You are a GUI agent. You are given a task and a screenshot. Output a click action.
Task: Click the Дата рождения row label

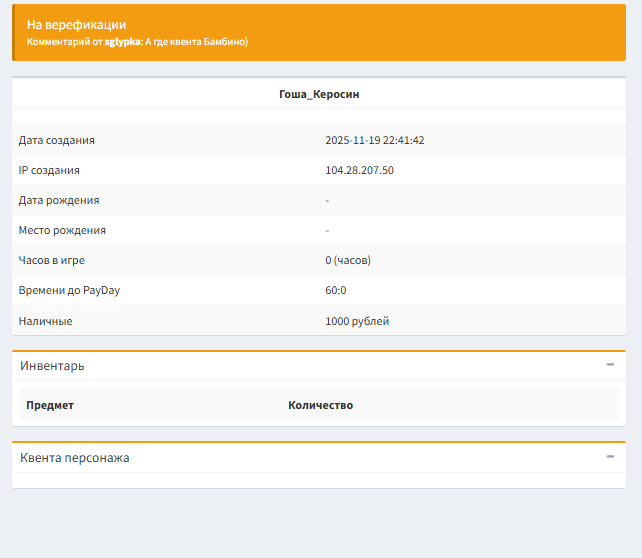59,200
